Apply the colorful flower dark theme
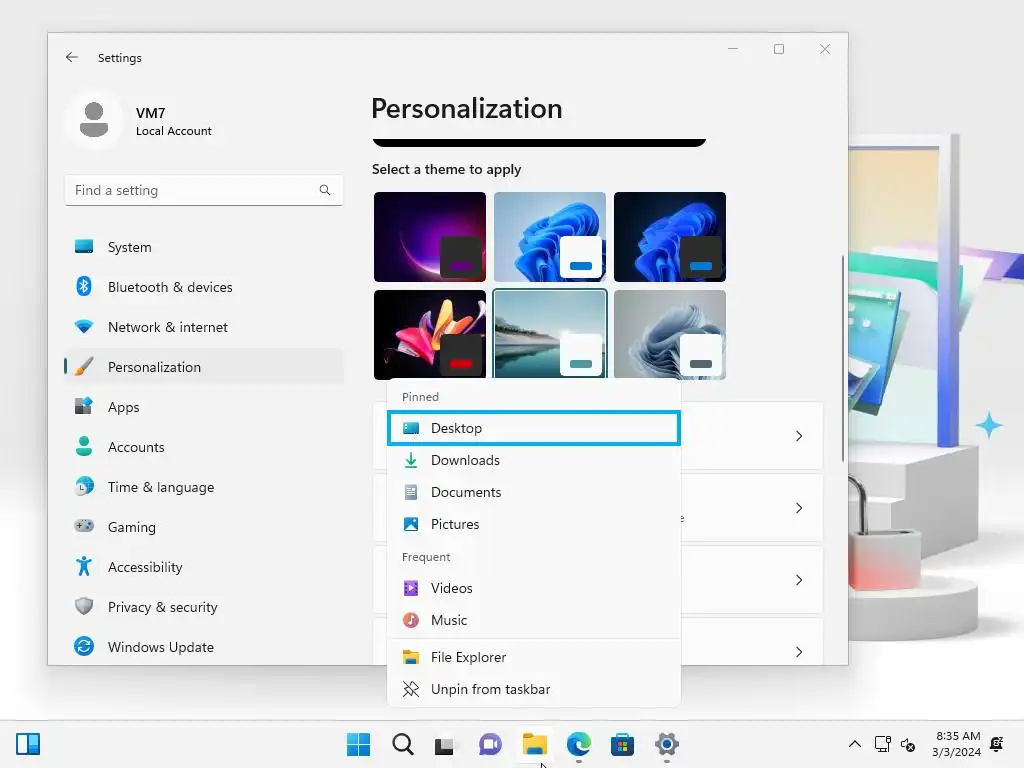The height and width of the screenshot is (768, 1024). [430, 334]
